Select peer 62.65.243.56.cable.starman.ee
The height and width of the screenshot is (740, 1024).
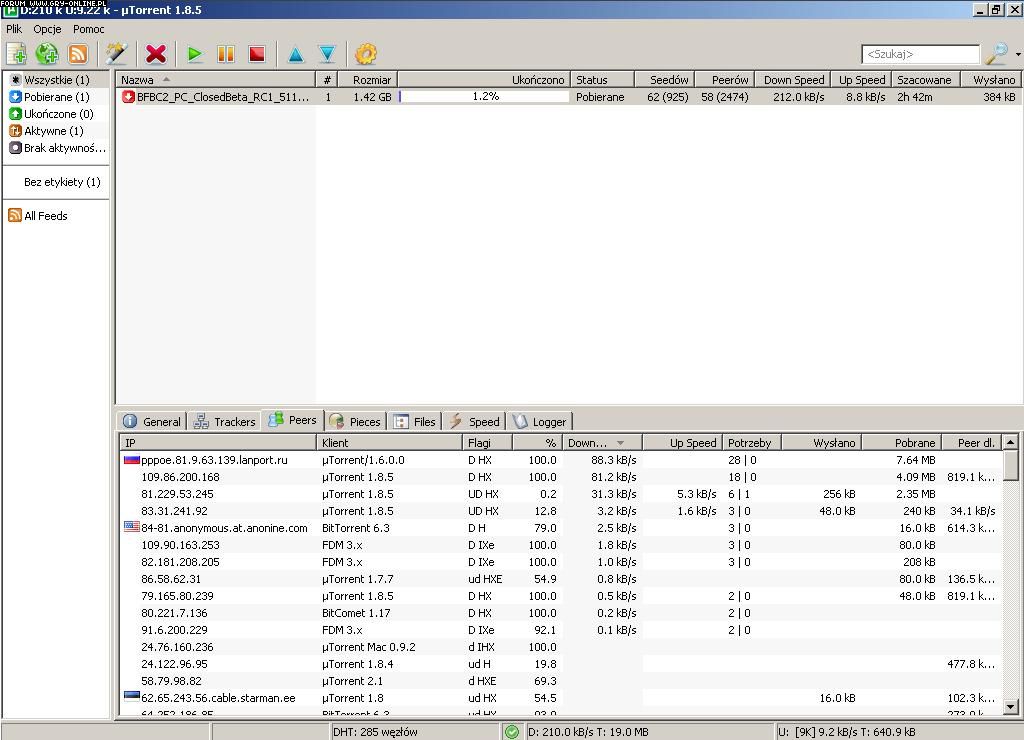[560, 698]
